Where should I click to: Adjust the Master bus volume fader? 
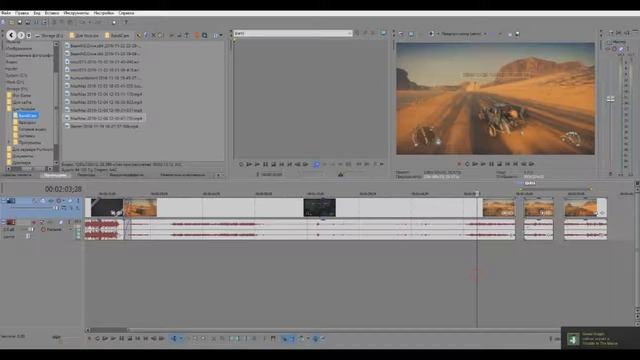pos(611,99)
